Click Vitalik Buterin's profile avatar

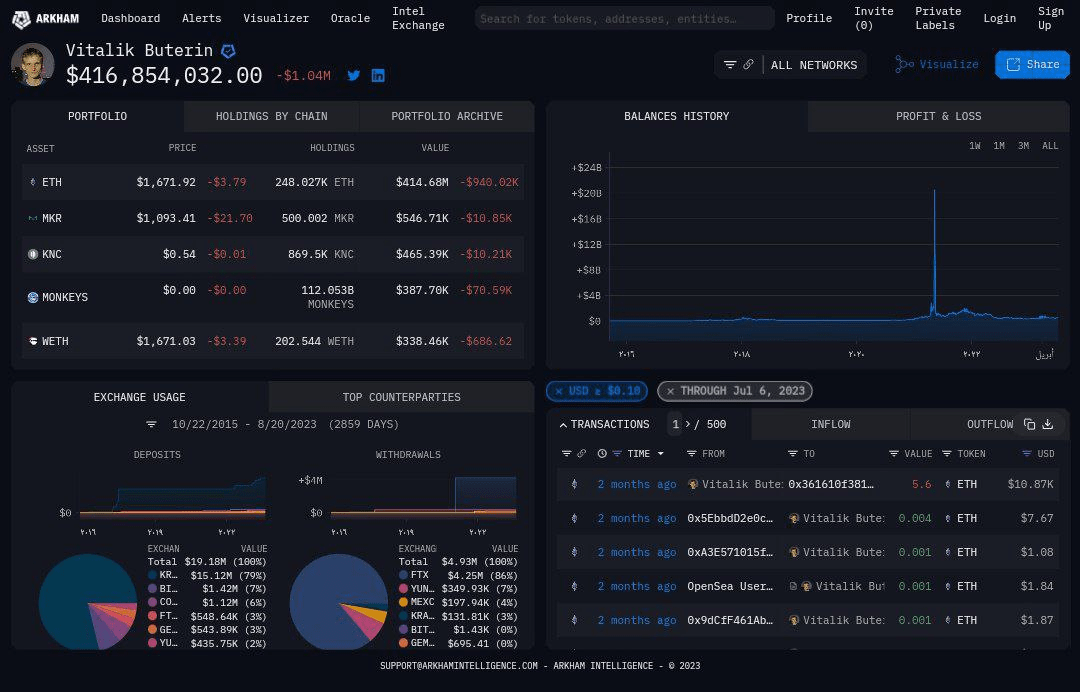coord(32,65)
